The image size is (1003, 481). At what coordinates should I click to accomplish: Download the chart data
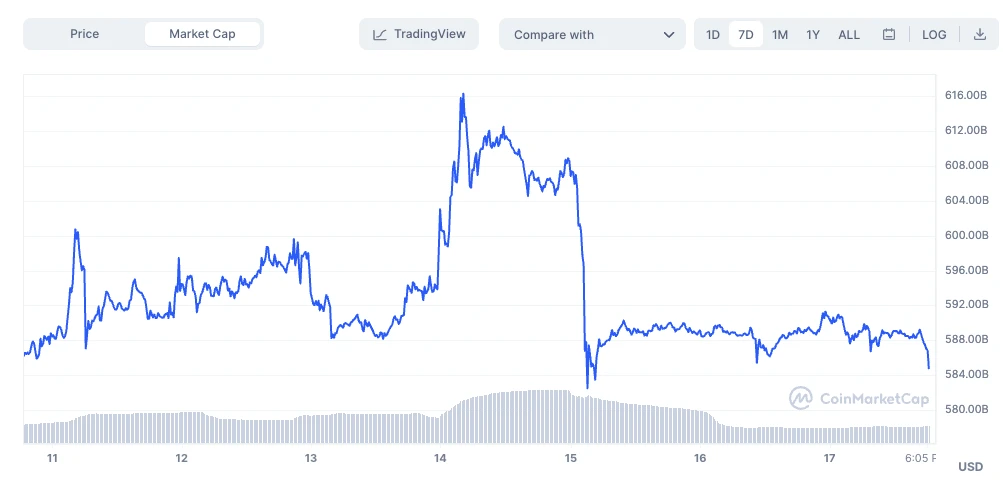979,35
